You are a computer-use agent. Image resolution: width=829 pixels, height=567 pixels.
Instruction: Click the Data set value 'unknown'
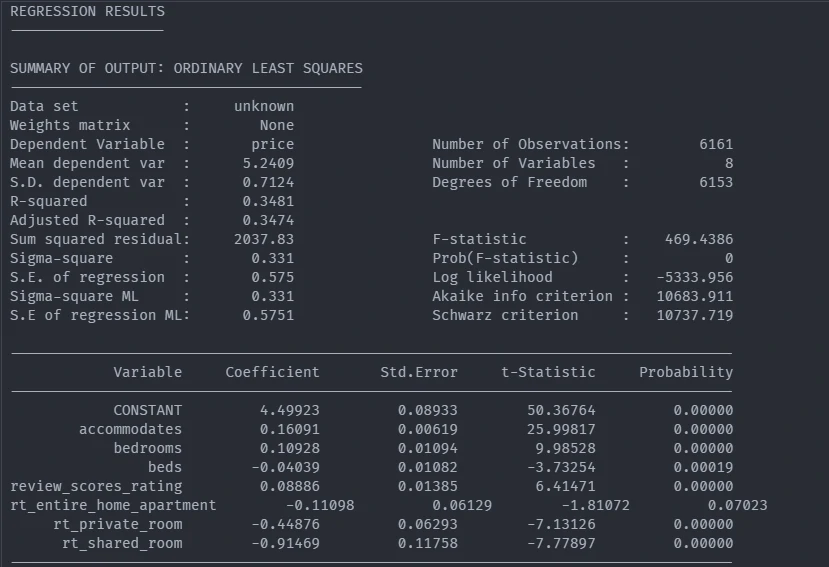tap(264, 106)
